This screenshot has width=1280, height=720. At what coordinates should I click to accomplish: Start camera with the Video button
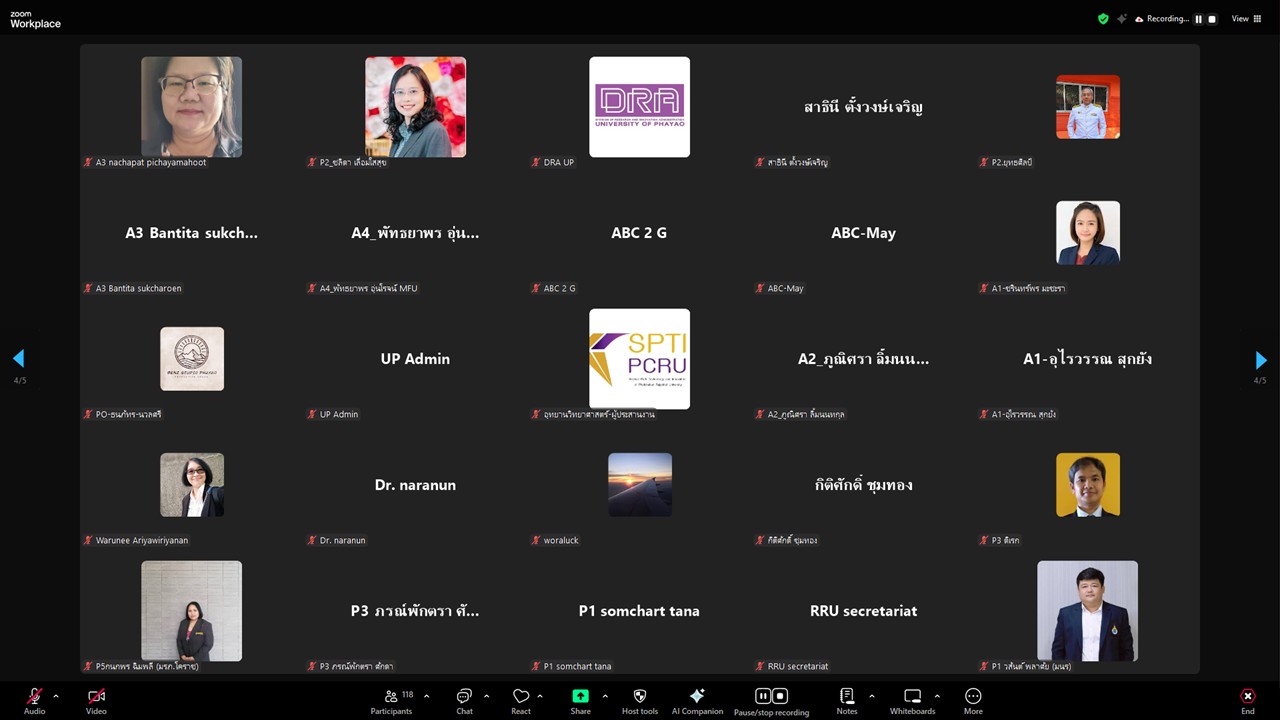[x=96, y=700]
